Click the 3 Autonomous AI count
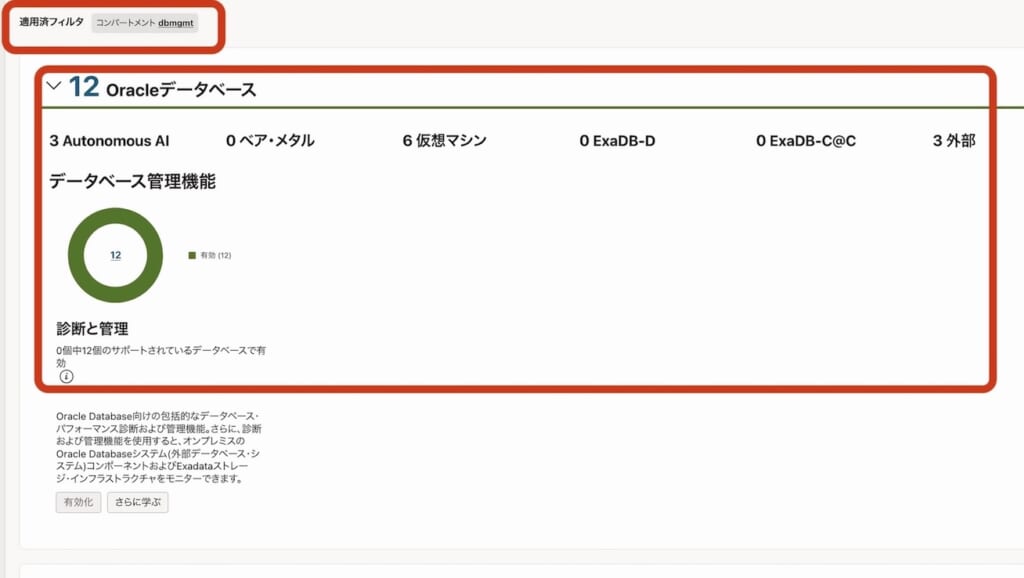This screenshot has width=1024, height=578. tap(109, 141)
